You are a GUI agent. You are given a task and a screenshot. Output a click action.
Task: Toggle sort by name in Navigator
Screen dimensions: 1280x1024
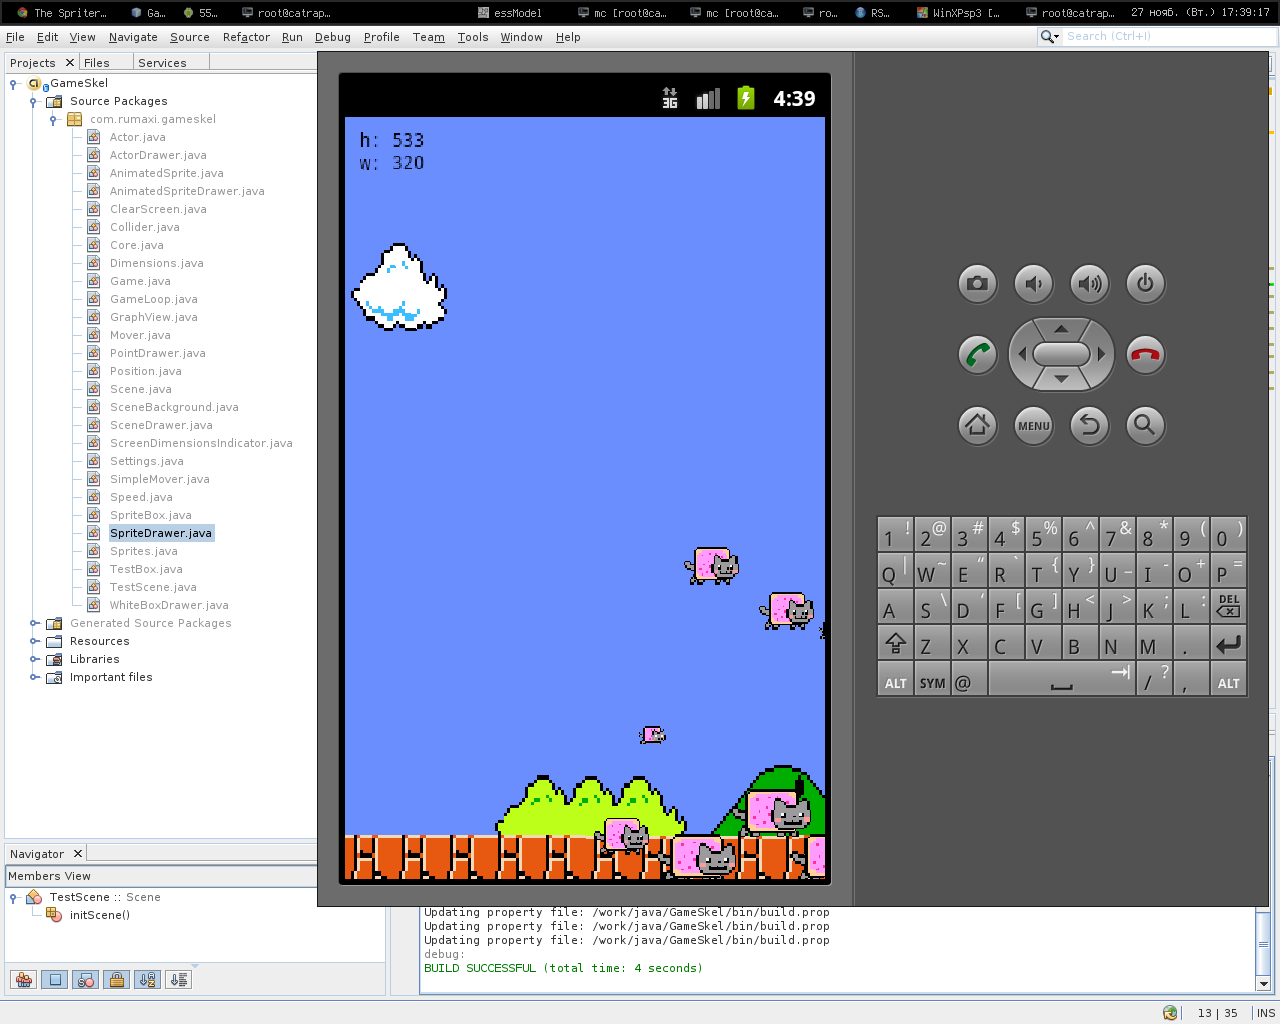[148, 980]
